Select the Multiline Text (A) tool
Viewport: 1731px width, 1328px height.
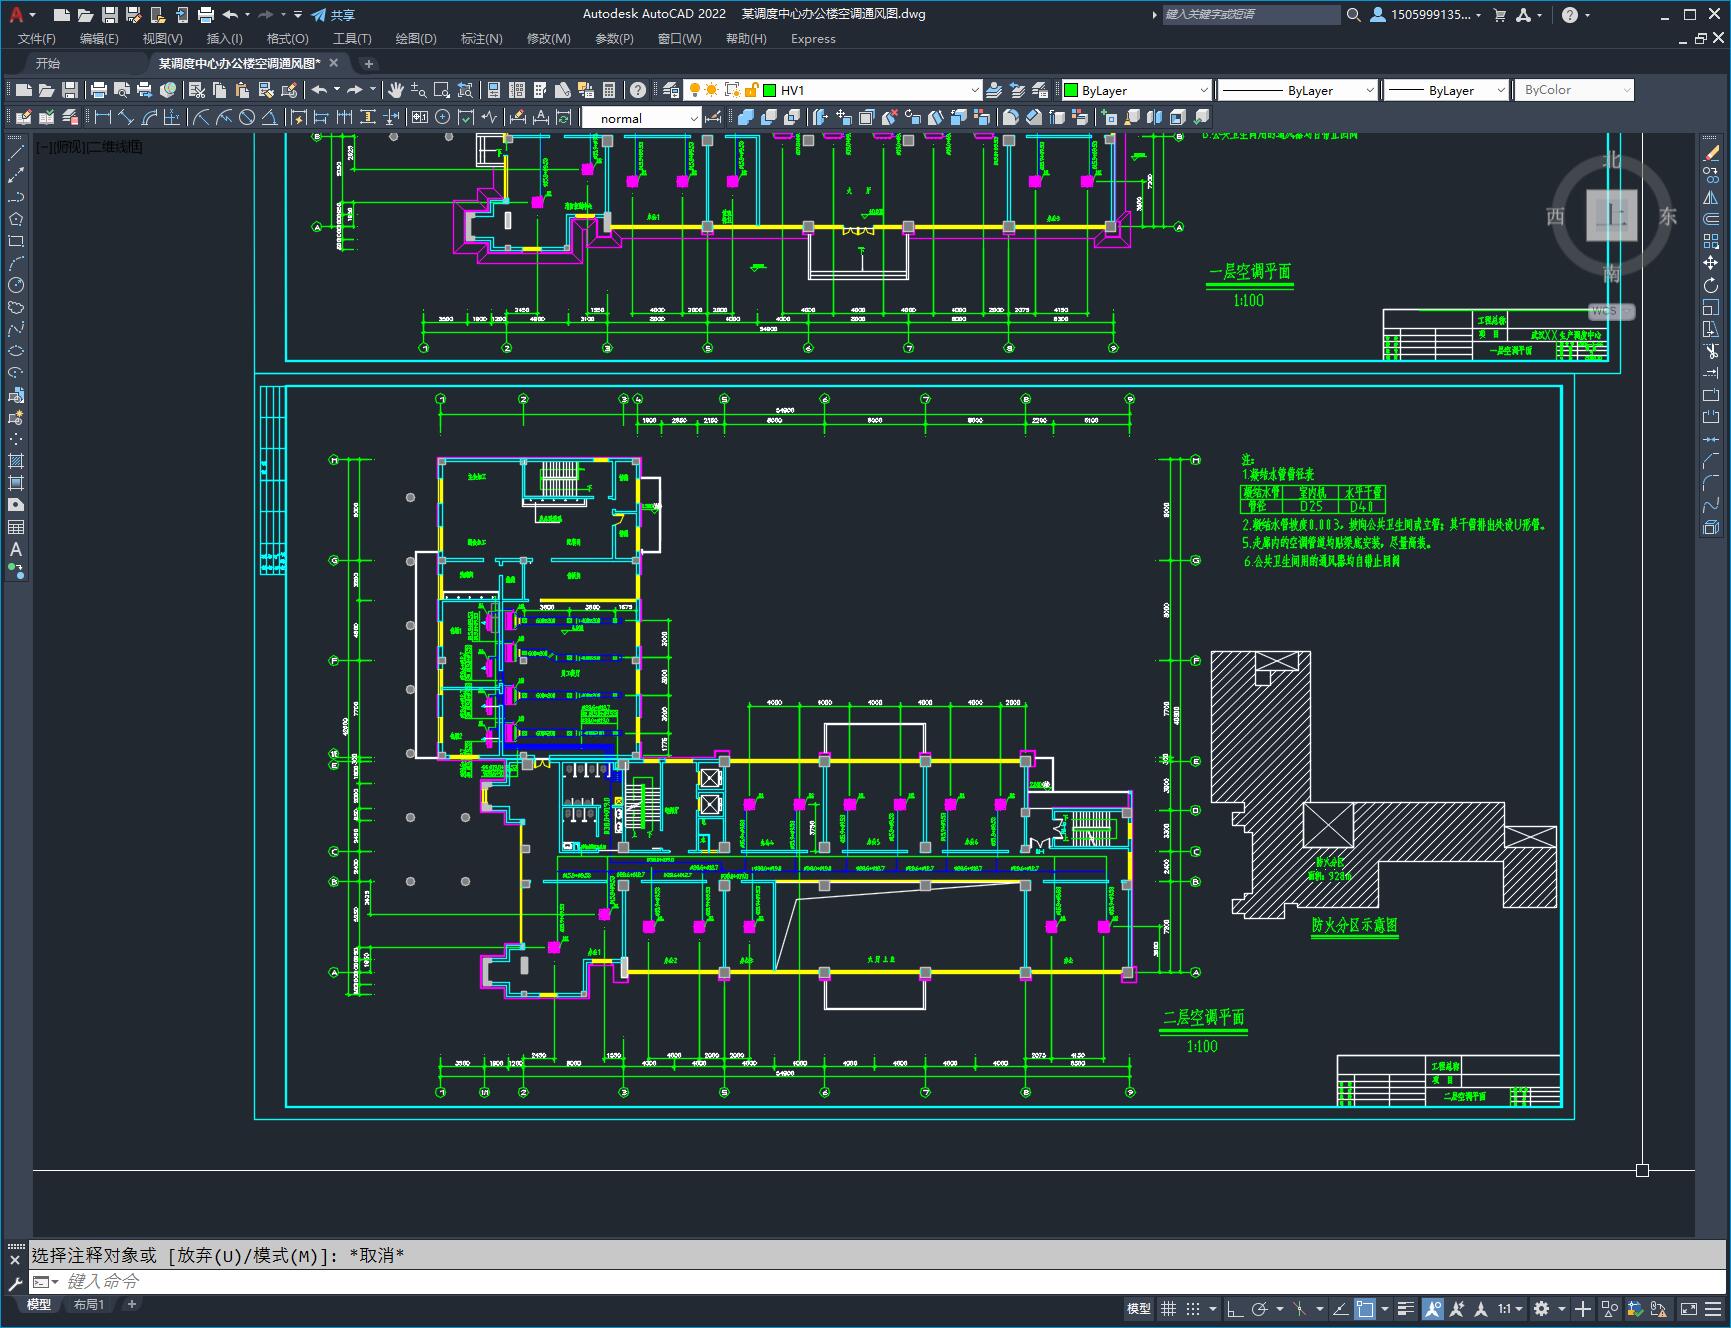point(16,549)
